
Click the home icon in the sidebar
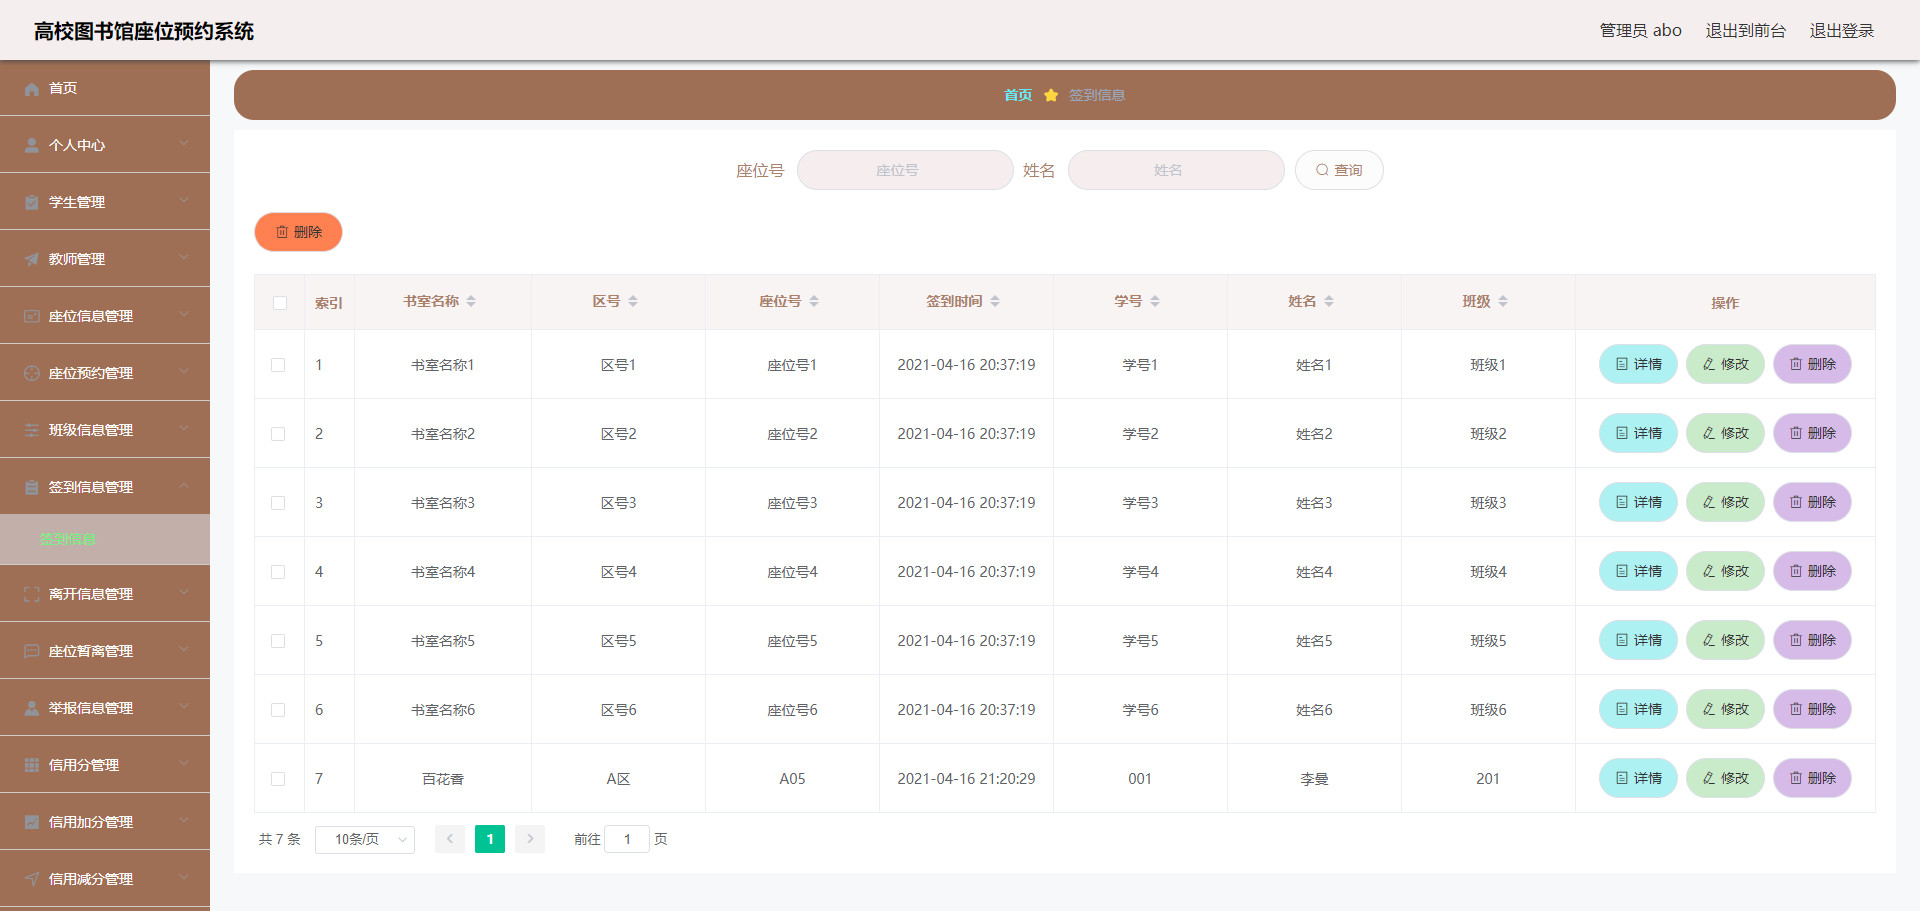(32, 89)
